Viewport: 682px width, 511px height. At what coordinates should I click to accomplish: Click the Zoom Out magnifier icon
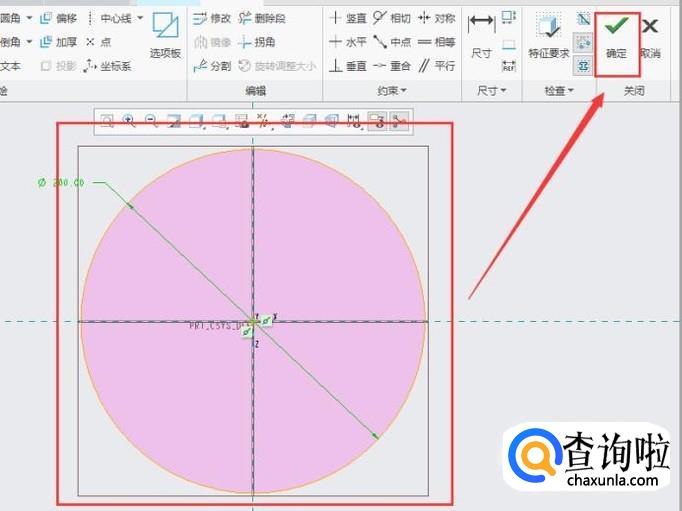151,120
